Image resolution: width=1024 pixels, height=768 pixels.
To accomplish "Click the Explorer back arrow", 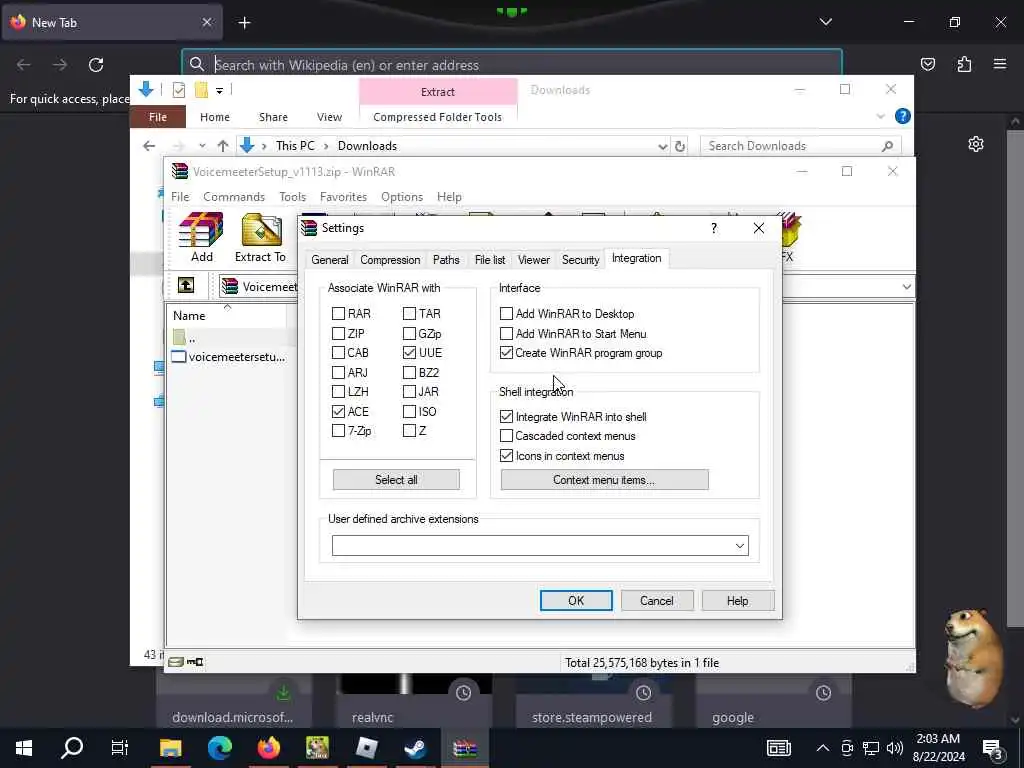I will tap(149, 146).
